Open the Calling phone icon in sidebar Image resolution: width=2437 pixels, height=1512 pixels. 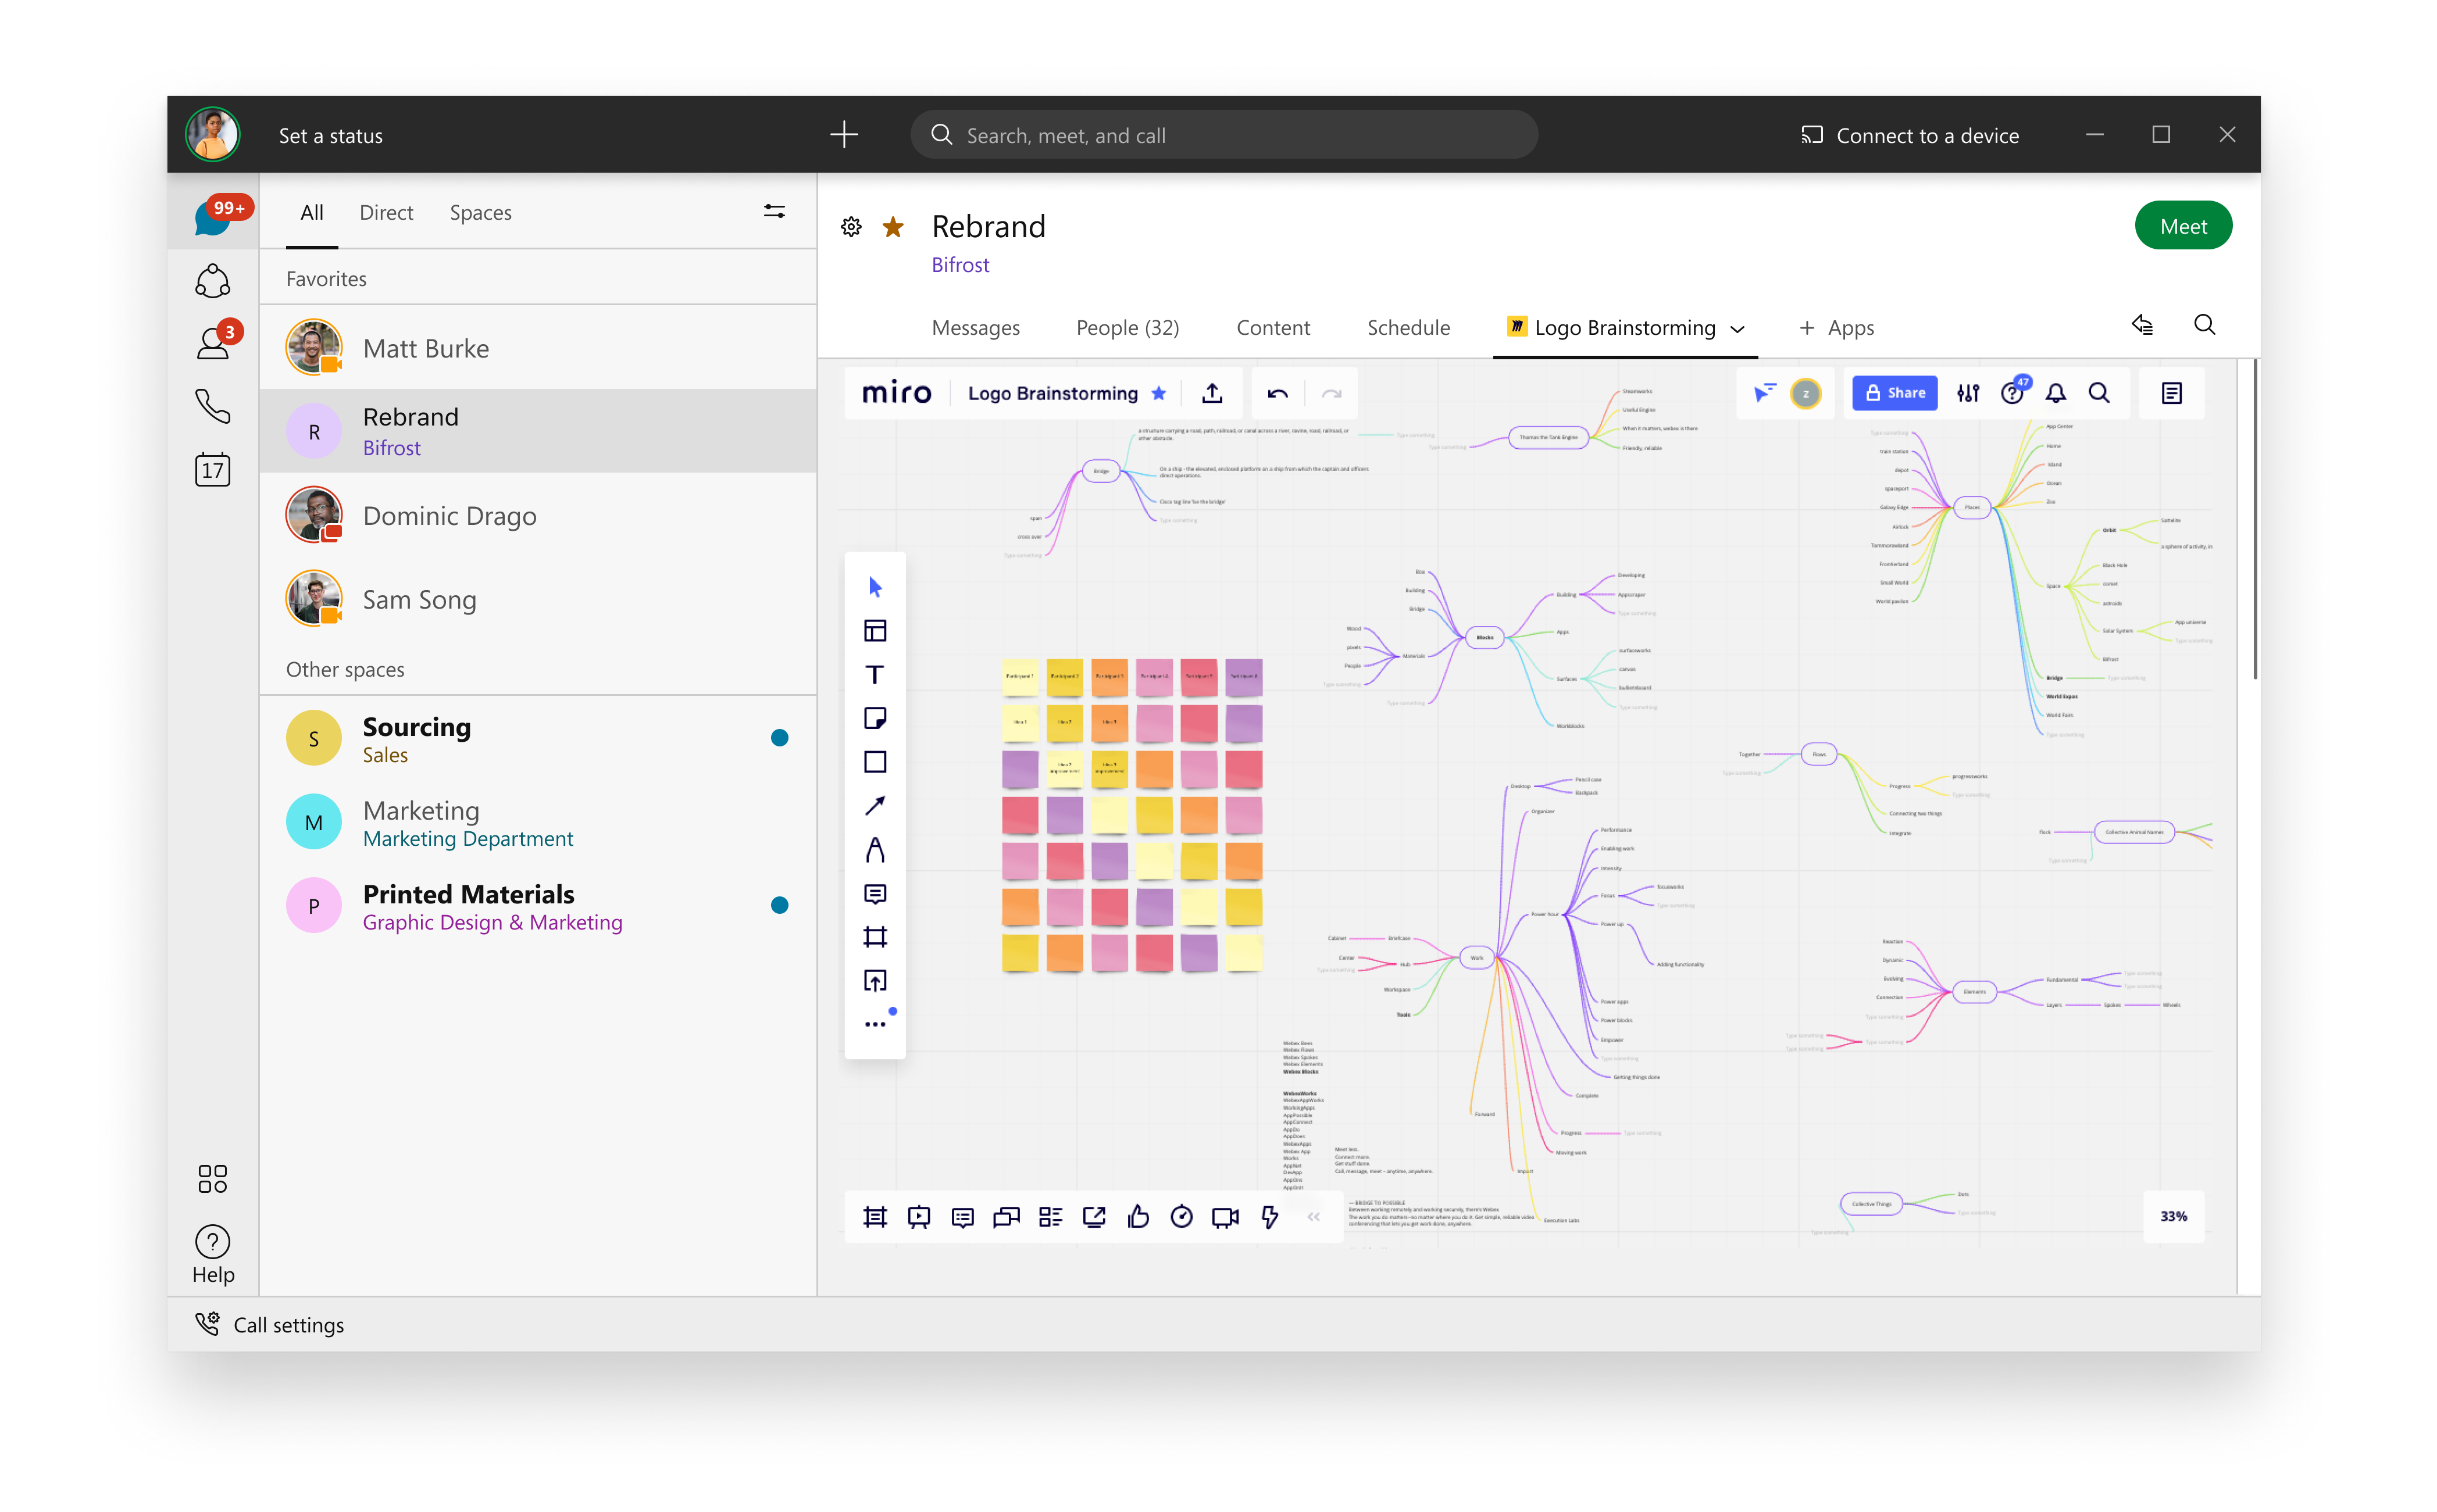[212, 406]
